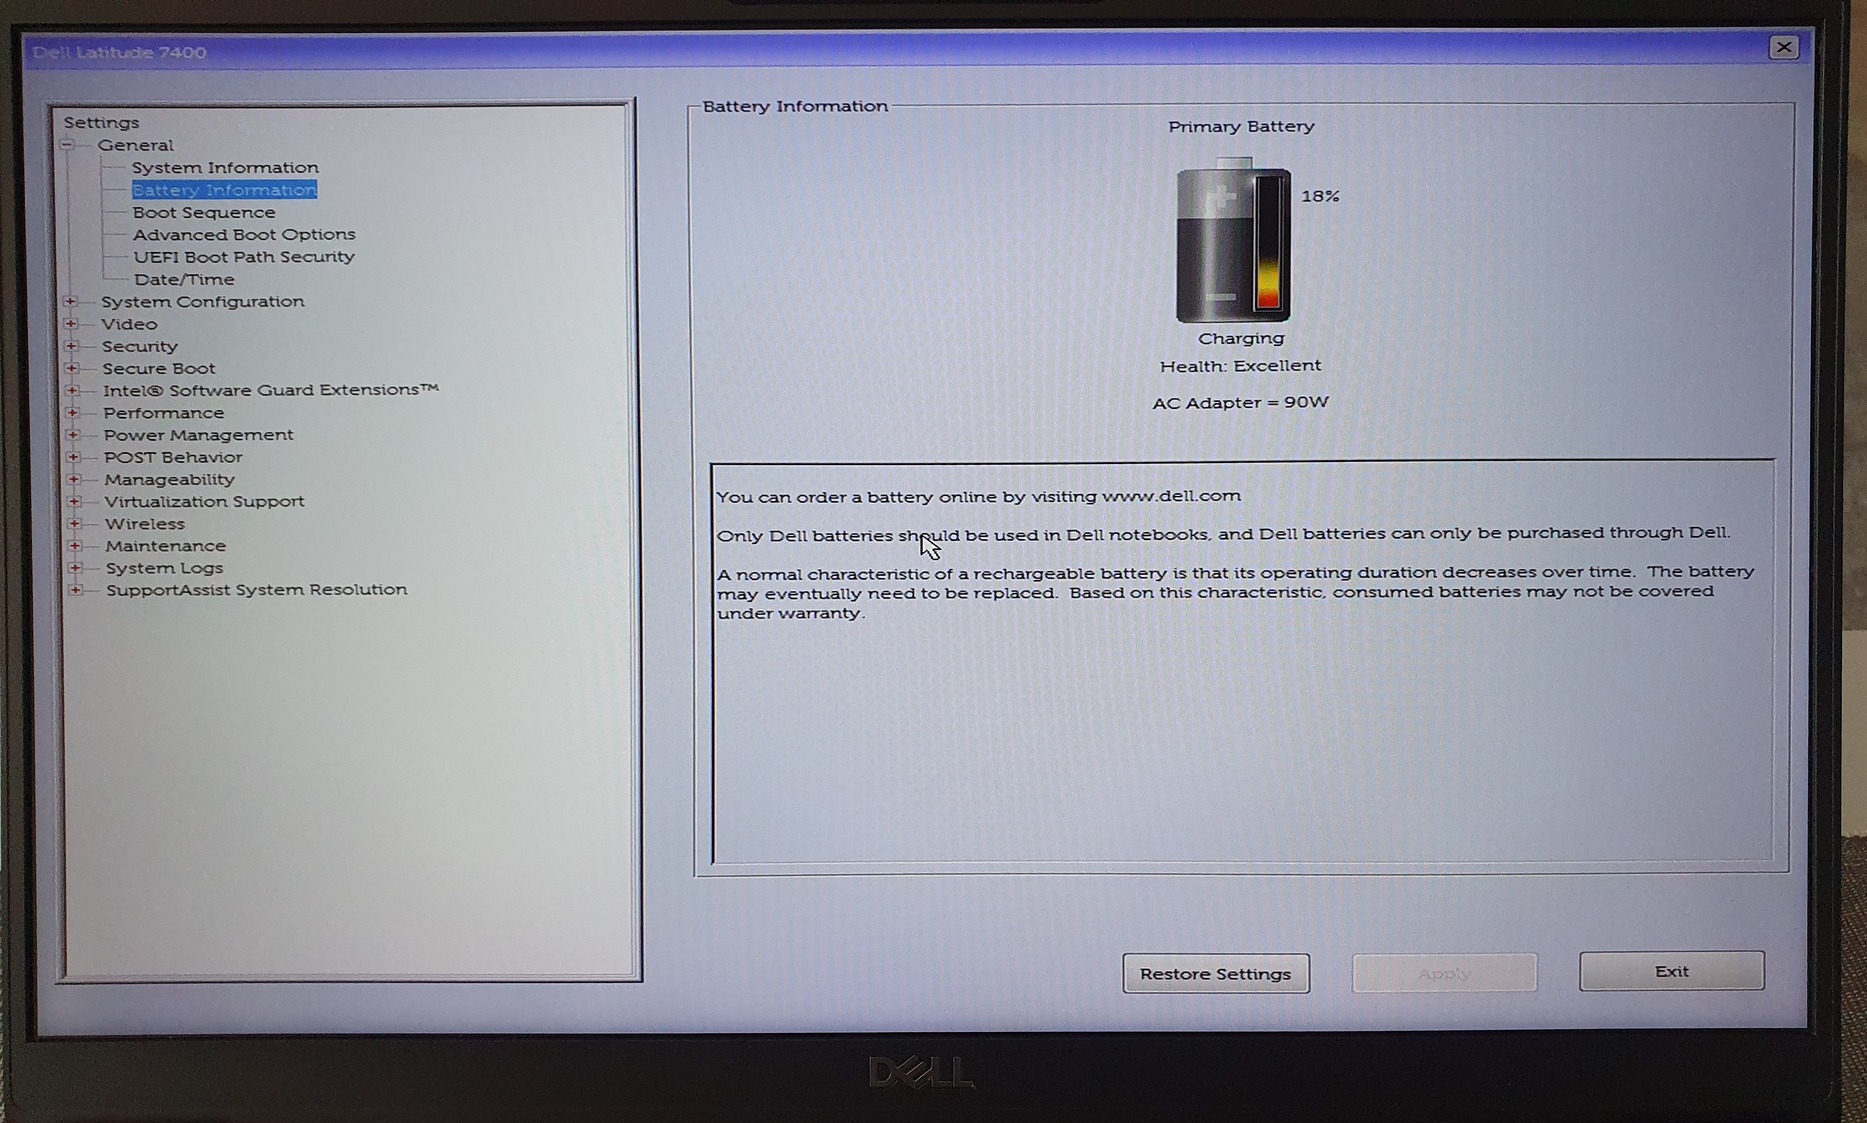Collapse the General tree section
The image size is (1867, 1123).
click(67, 145)
